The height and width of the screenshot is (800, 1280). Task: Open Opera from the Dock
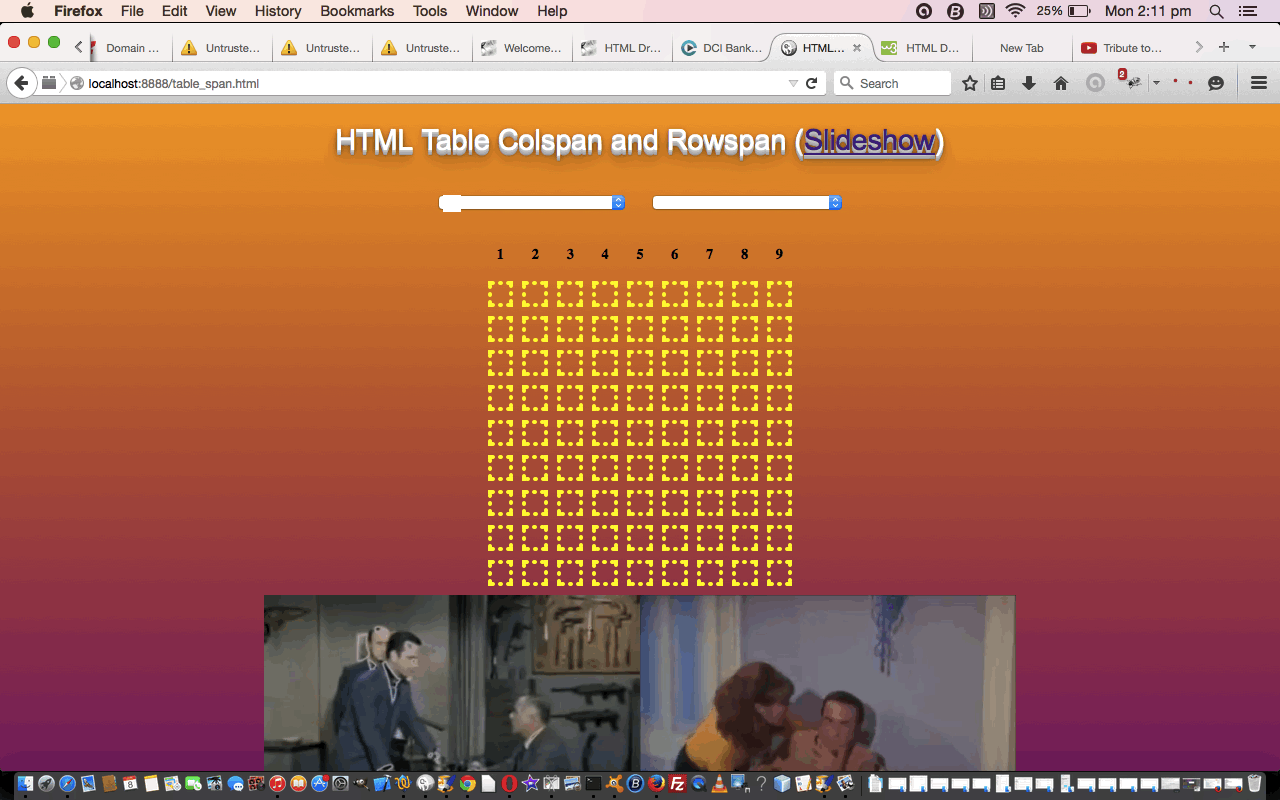tap(509, 784)
